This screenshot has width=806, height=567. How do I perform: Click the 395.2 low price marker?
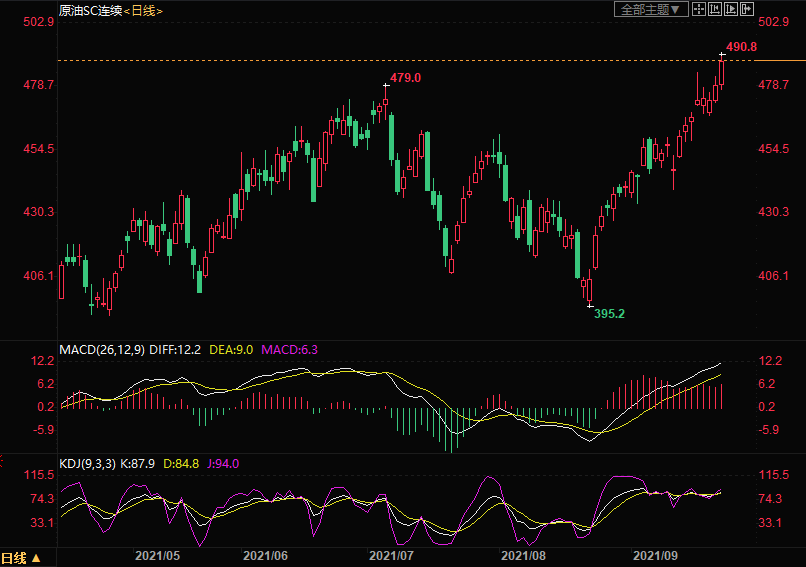[x=610, y=313]
